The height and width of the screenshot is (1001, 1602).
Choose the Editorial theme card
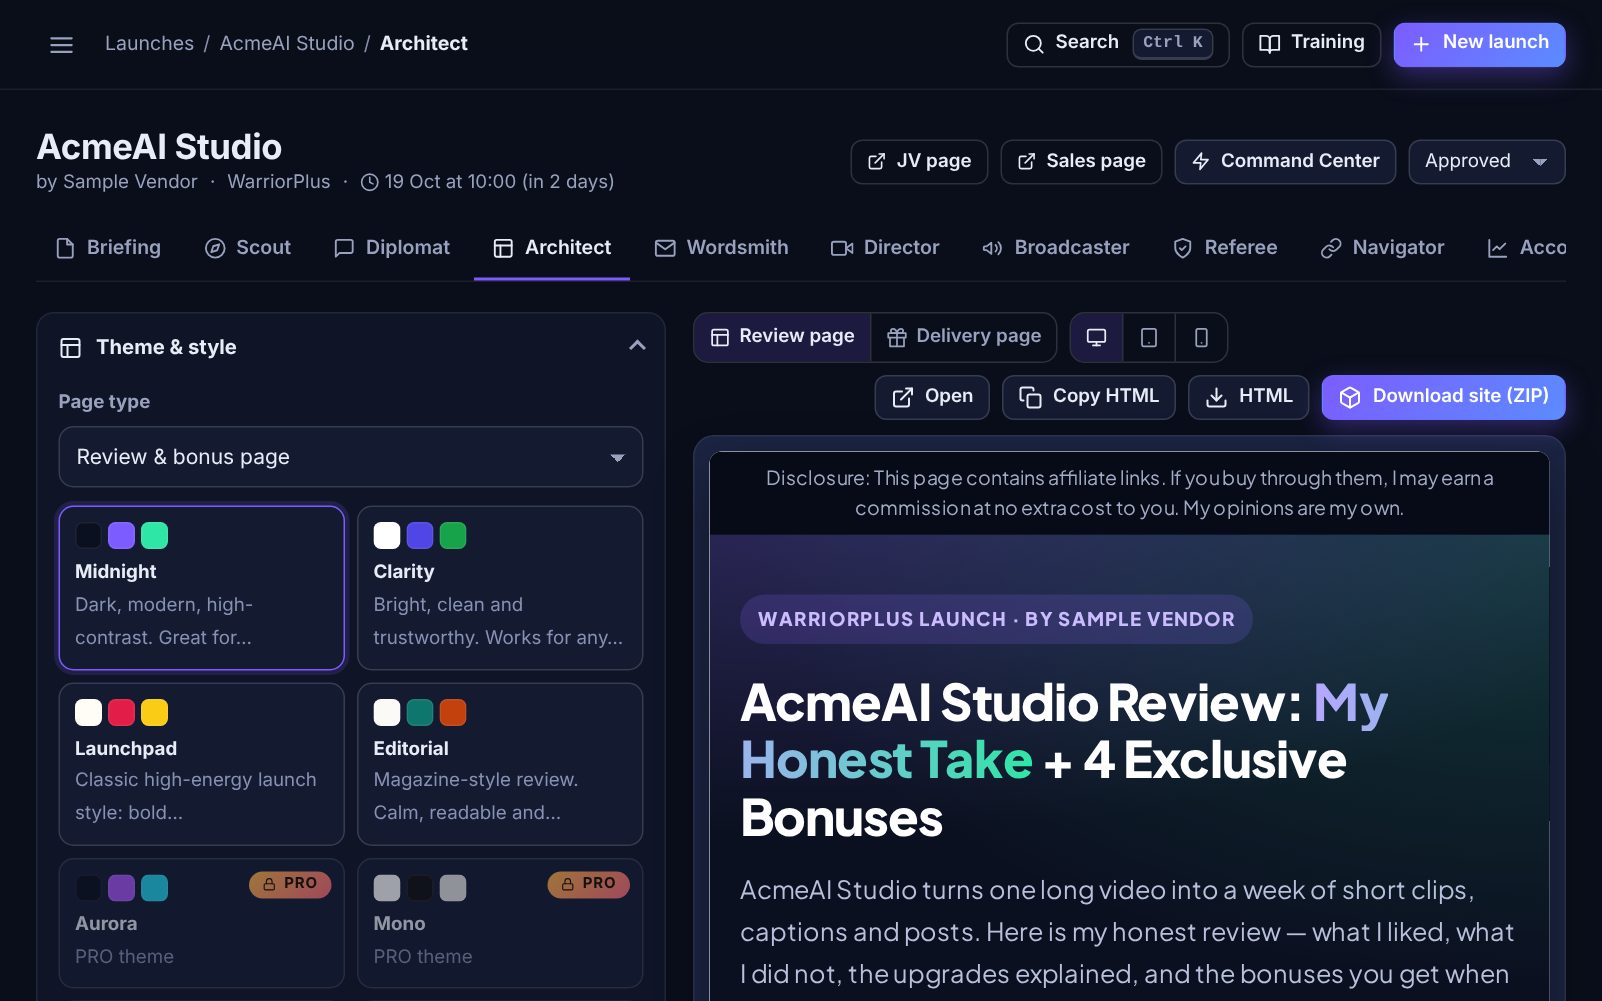pos(500,764)
